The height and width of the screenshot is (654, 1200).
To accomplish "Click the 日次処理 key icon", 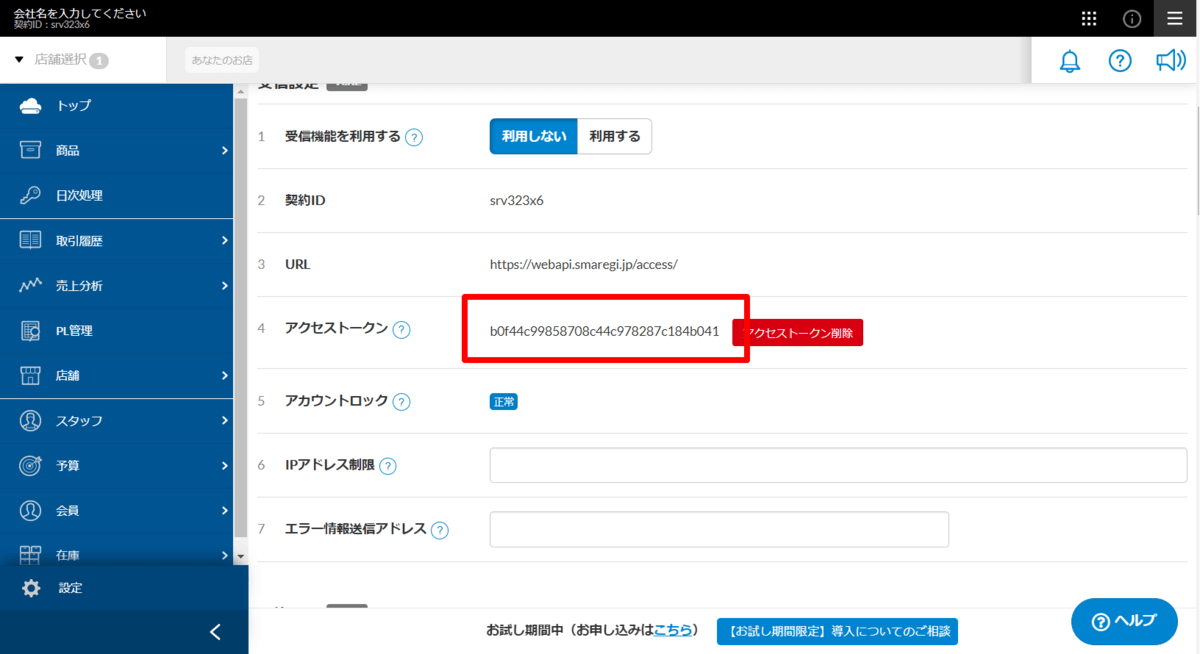I will (x=31, y=195).
